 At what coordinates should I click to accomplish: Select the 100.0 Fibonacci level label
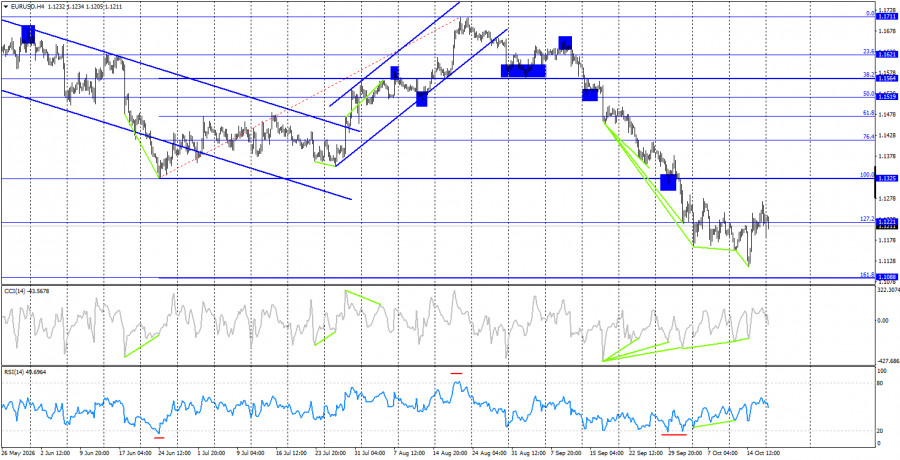click(x=867, y=175)
